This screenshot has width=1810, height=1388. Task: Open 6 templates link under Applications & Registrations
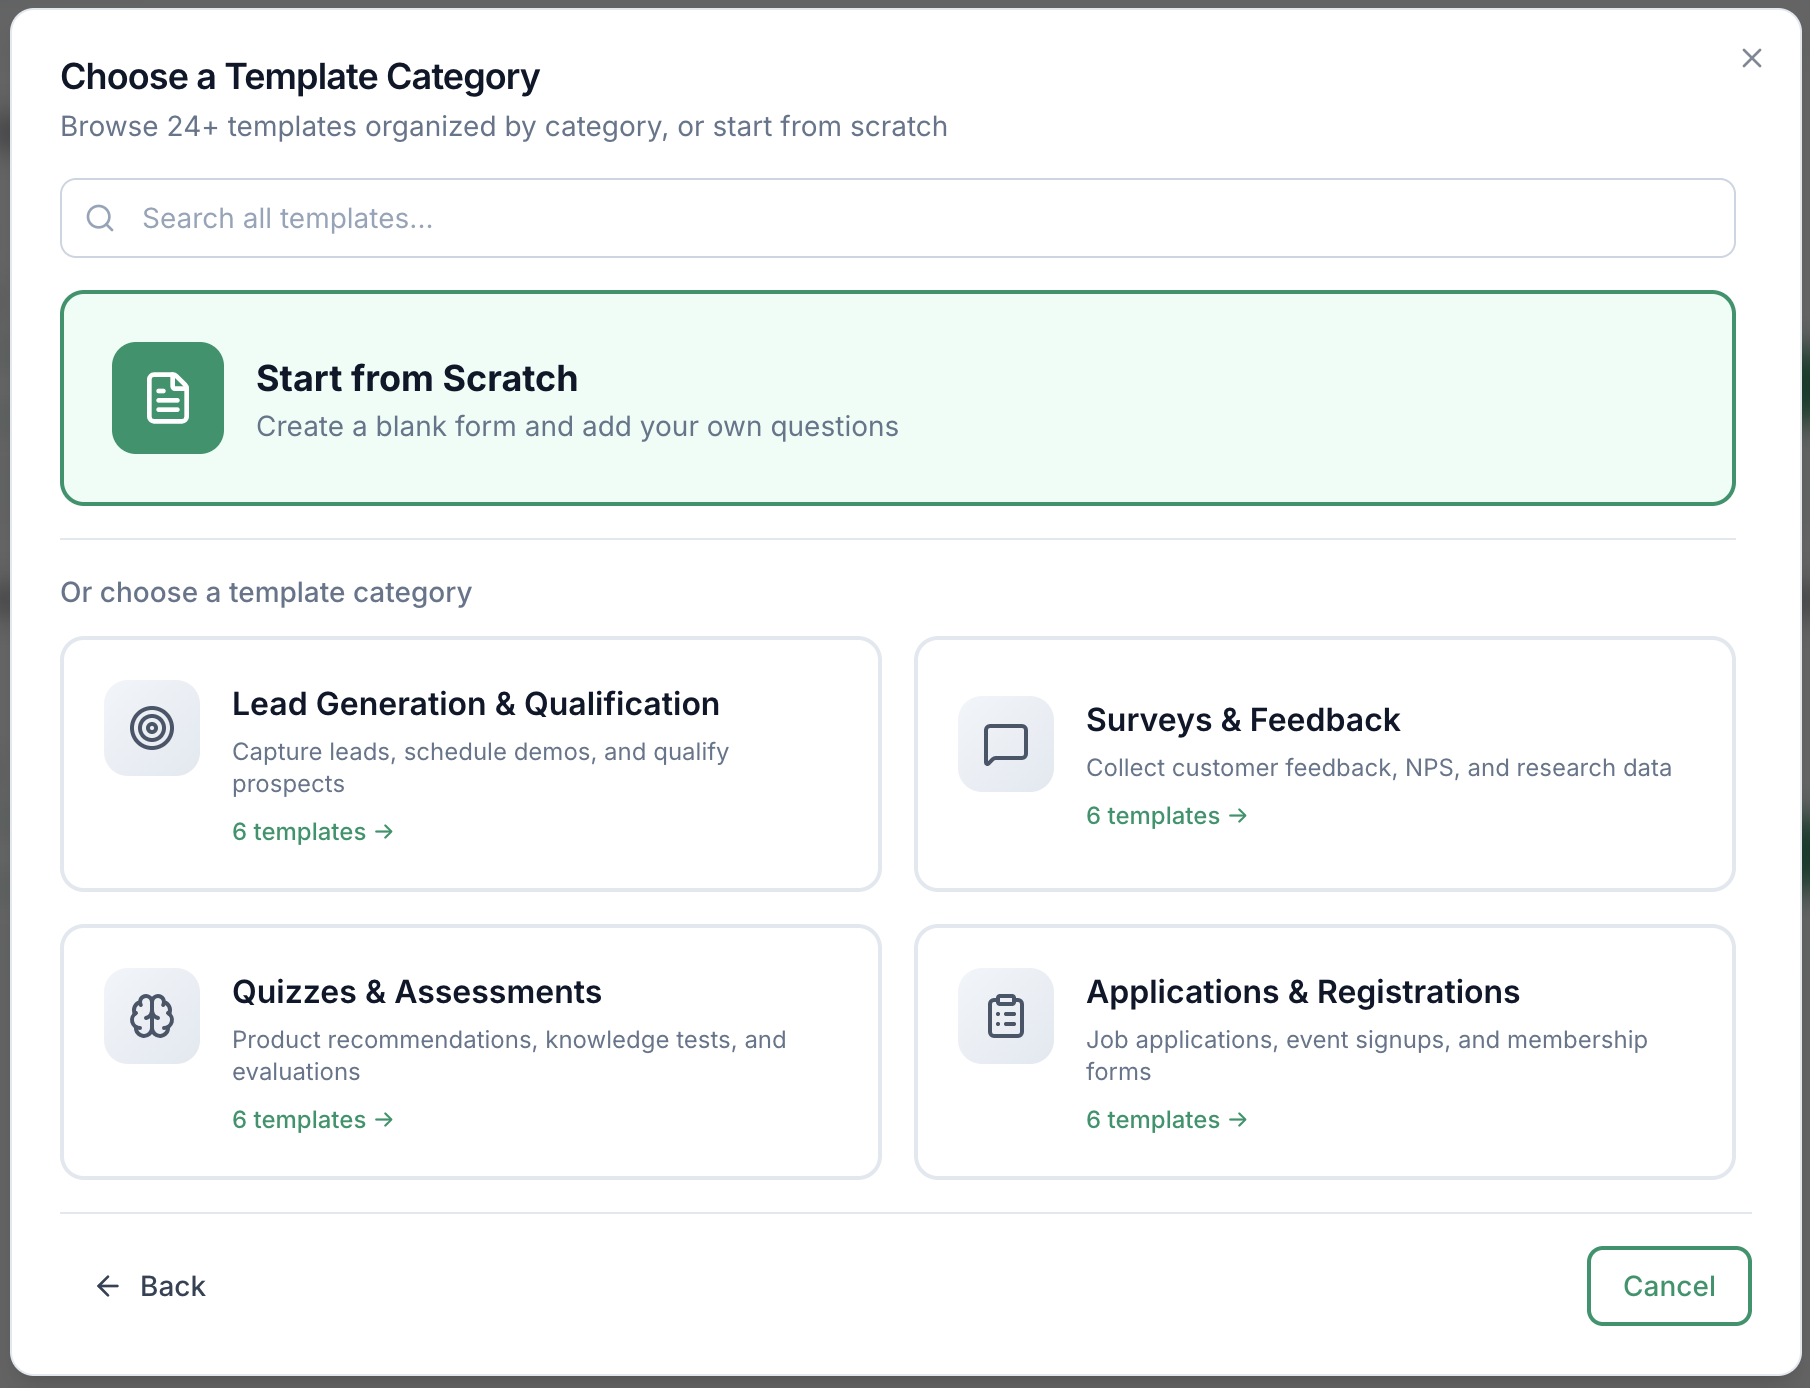(x=1167, y=1120)
